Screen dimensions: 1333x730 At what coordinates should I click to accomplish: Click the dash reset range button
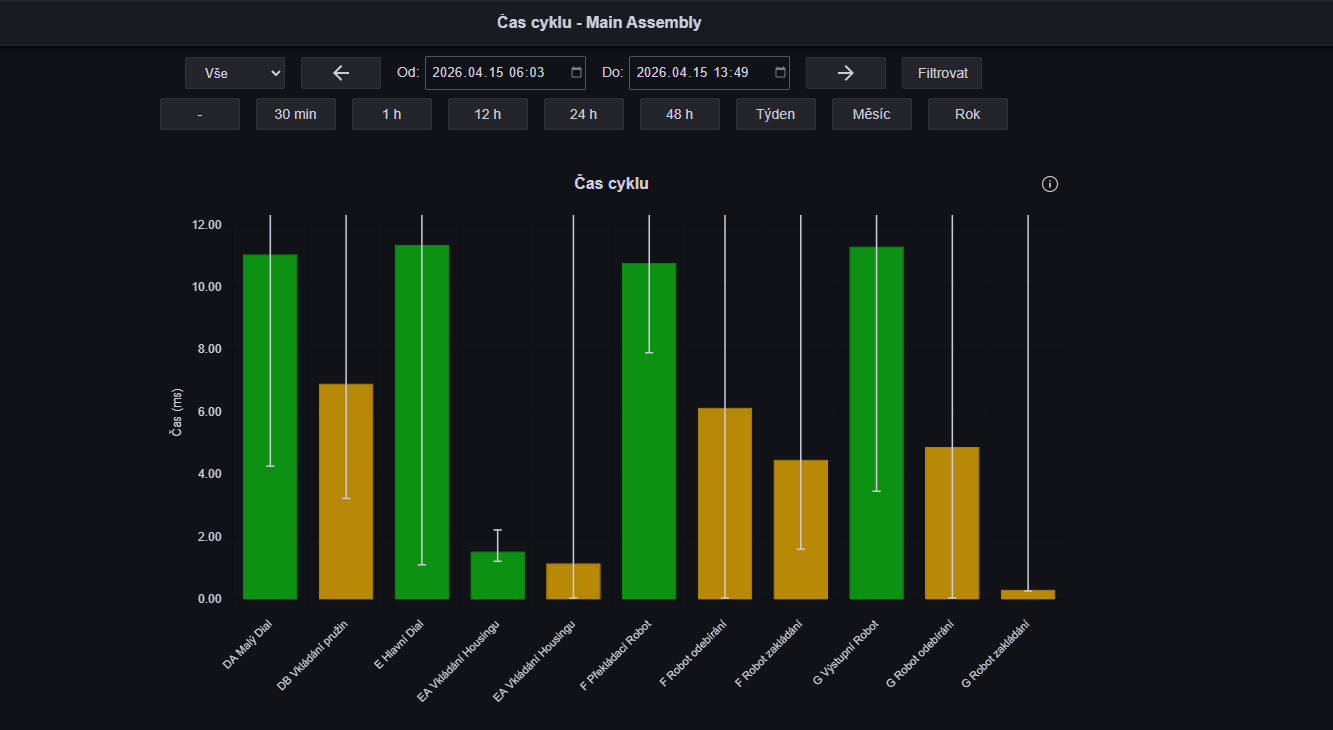[200, 114]
